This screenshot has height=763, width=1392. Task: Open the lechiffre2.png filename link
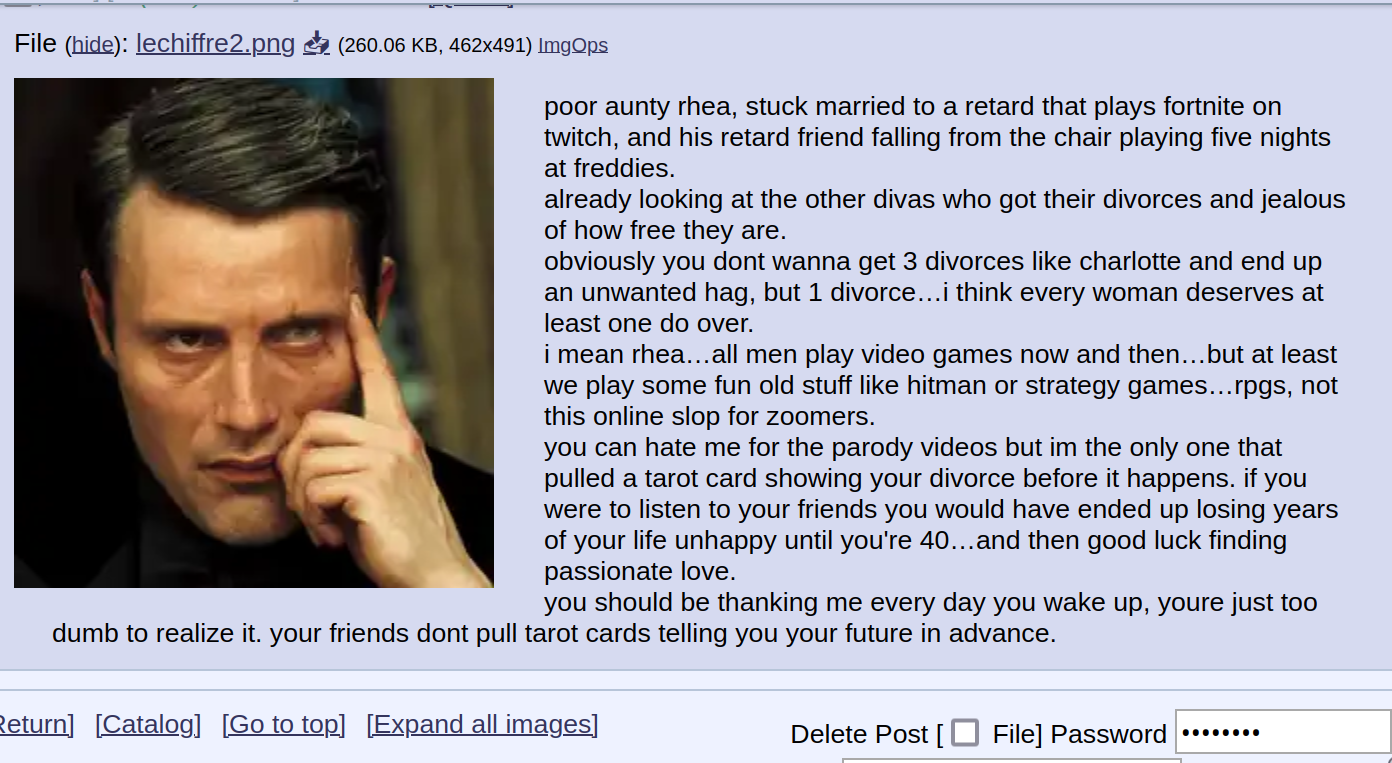tap(216, 43)
